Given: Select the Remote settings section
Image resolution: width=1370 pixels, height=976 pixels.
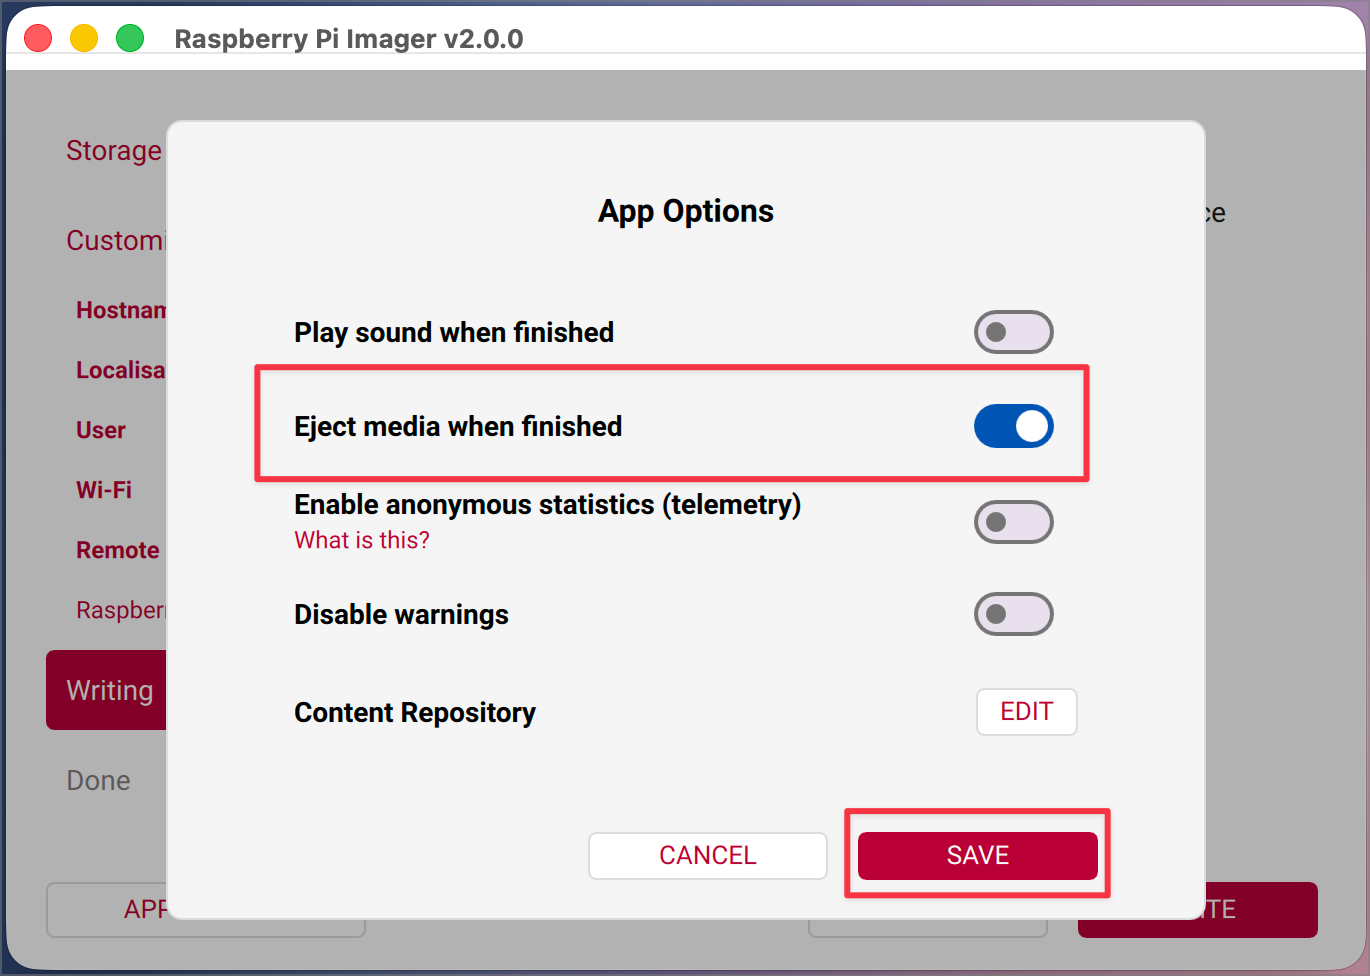Looking at the screenshot, I should 117,550.
